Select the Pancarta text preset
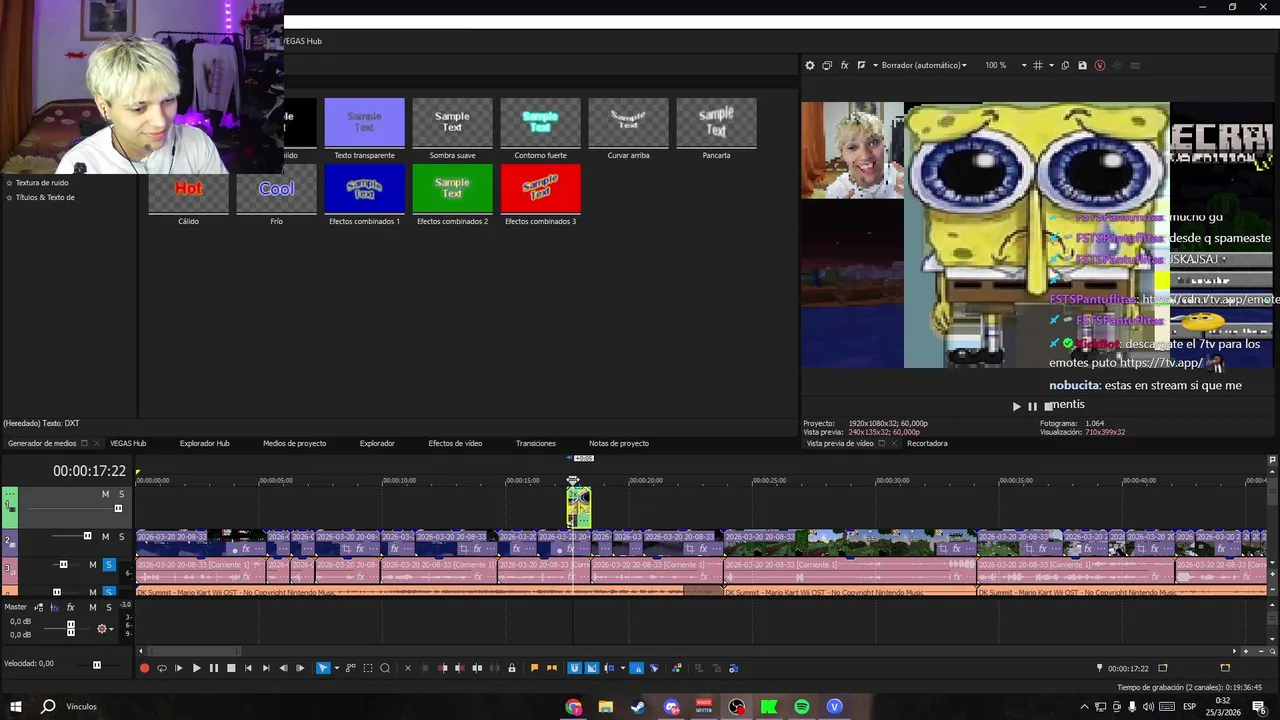Screen dimensions: 1280x720 click(716, 122)
